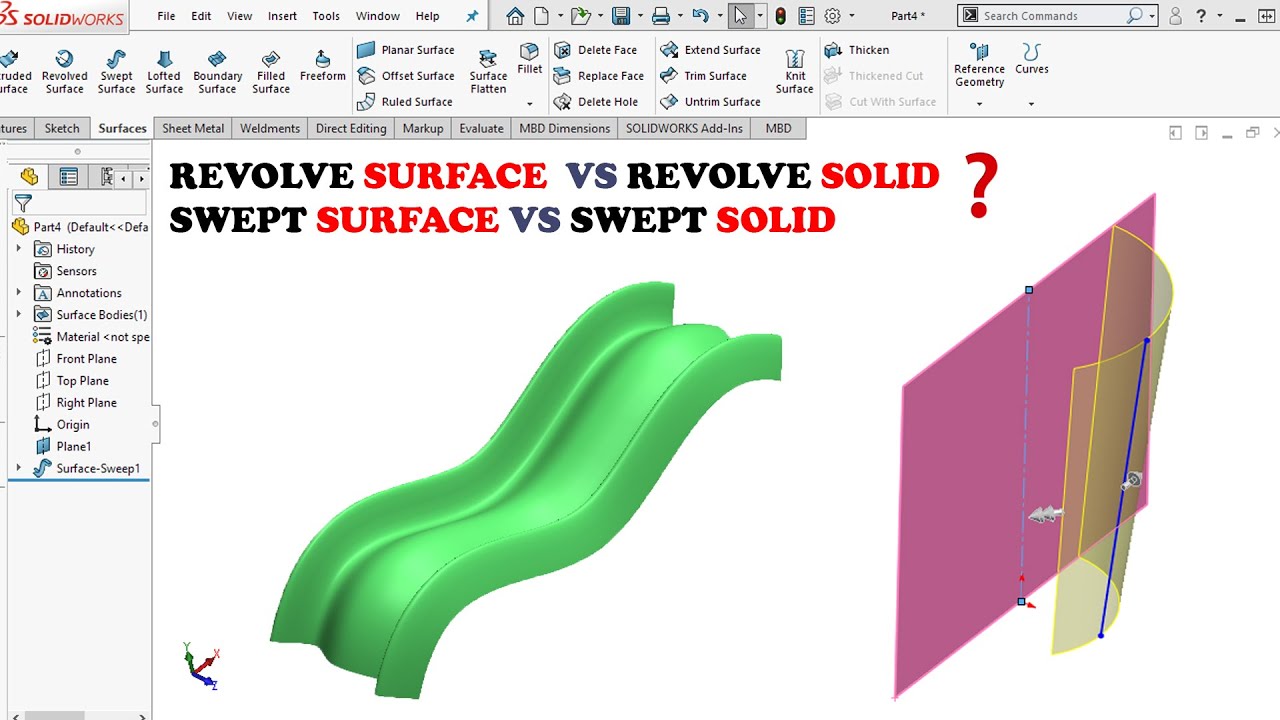Click the Trim Surface tool

pos(703,76)
